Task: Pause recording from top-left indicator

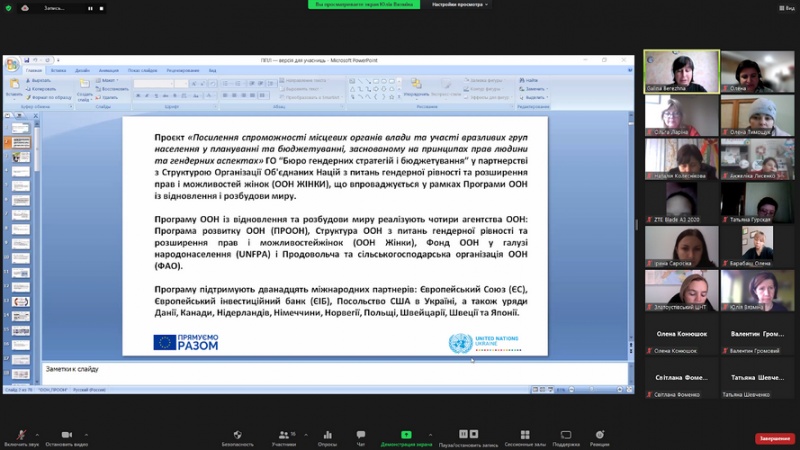Action: tap(90, 8)
